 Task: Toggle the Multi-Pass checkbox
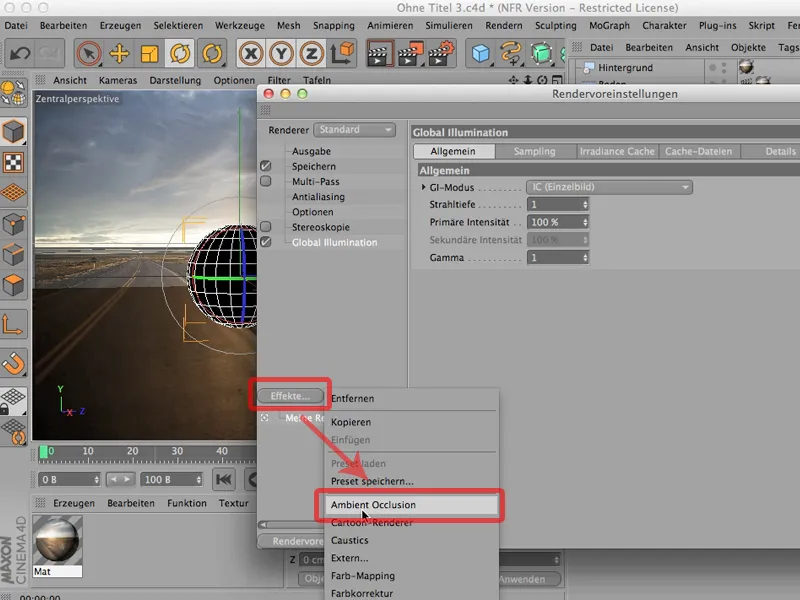pos(265,181)
